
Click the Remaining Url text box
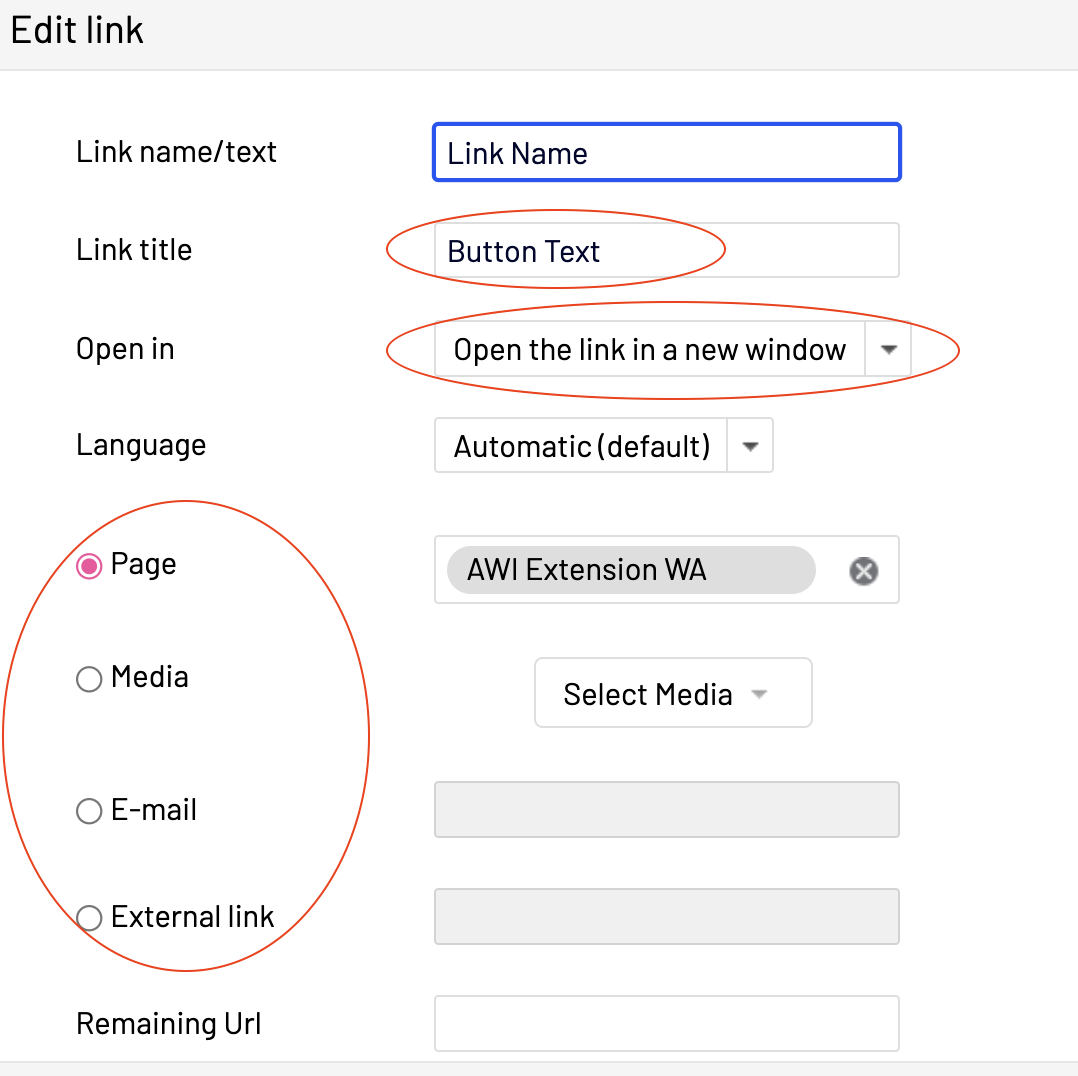[x=667, y=1023]
